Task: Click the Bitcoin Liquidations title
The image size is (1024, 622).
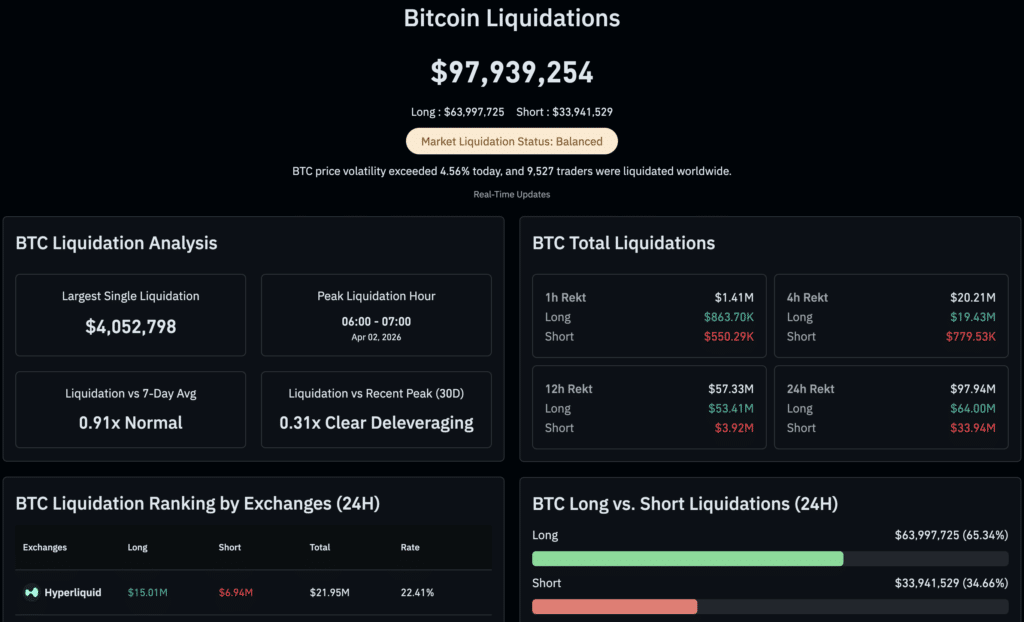Action: [x=511, y=18]
